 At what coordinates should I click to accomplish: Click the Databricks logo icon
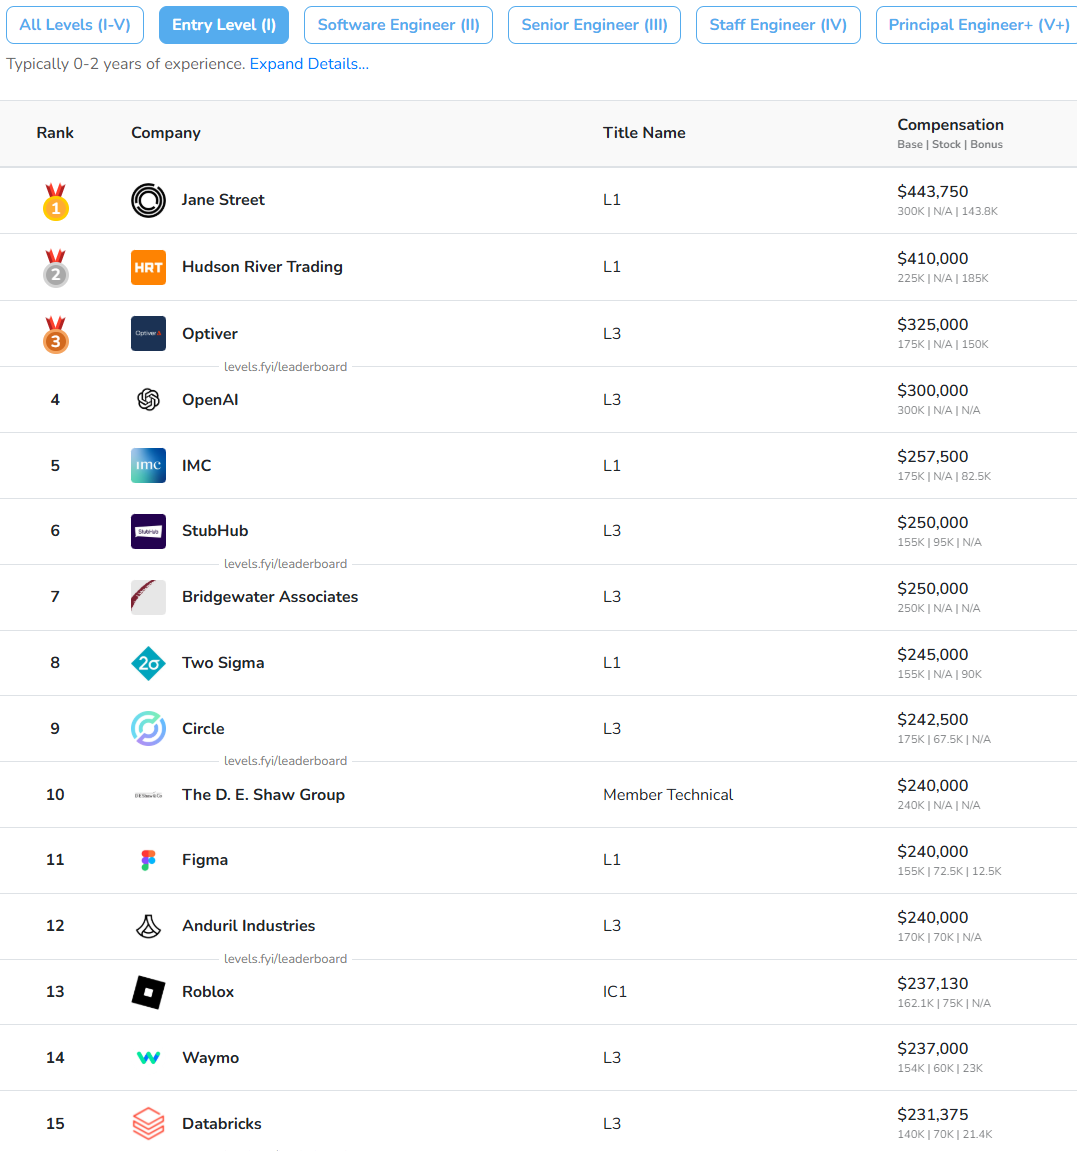pos(148,1124)
